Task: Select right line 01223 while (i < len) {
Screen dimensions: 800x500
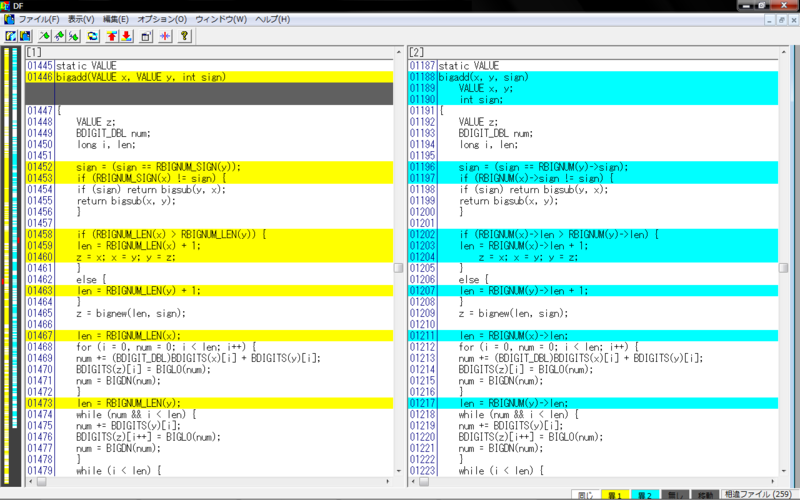Action: click(593, 470)
